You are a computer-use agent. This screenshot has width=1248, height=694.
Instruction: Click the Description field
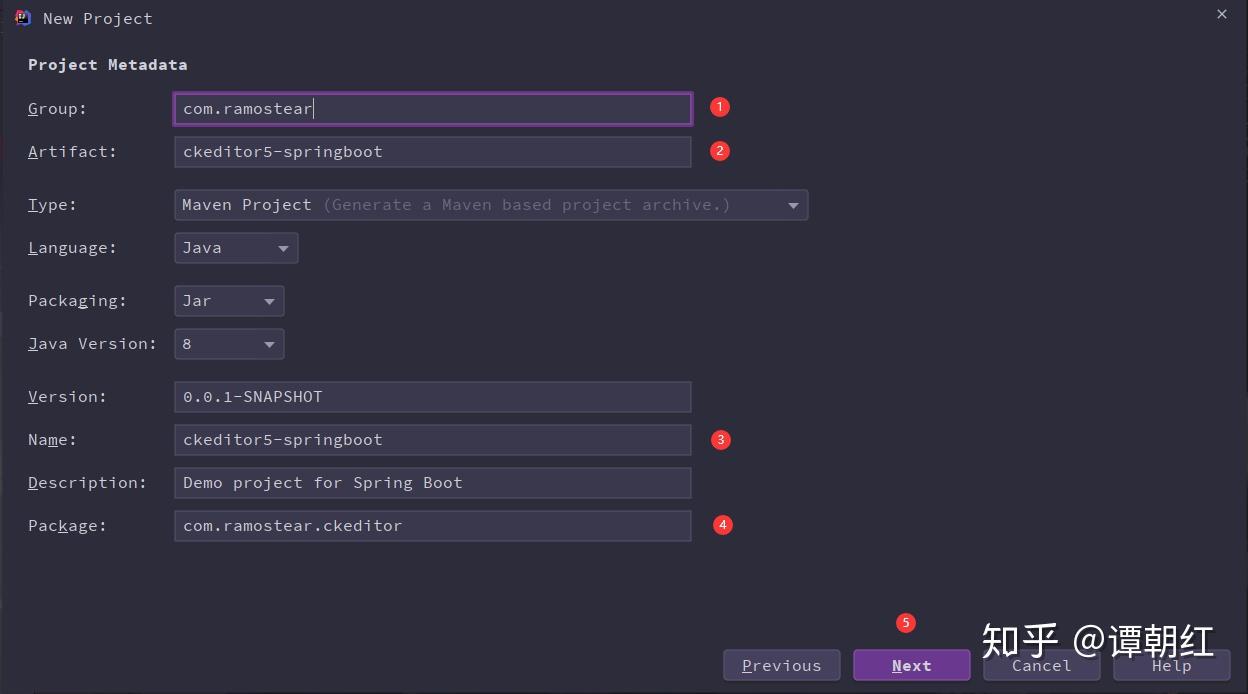click(432, 482)
